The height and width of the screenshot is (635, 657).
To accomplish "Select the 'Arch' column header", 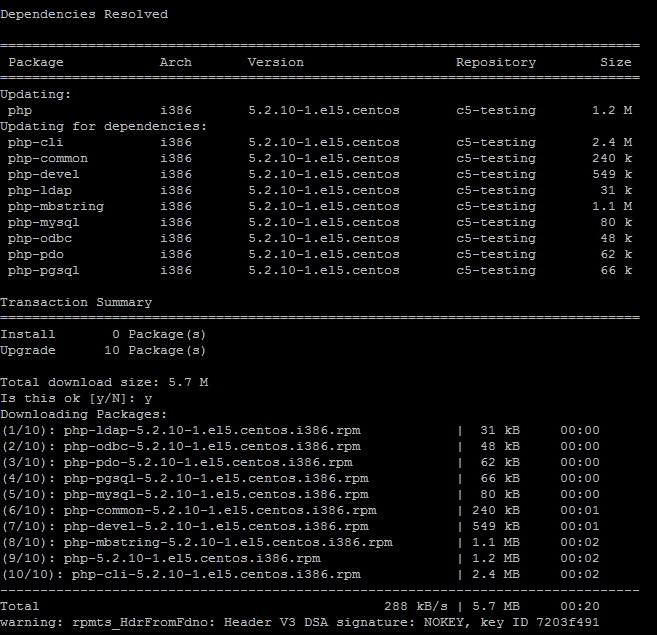I will pyautogui.click(x=176, y=62).
